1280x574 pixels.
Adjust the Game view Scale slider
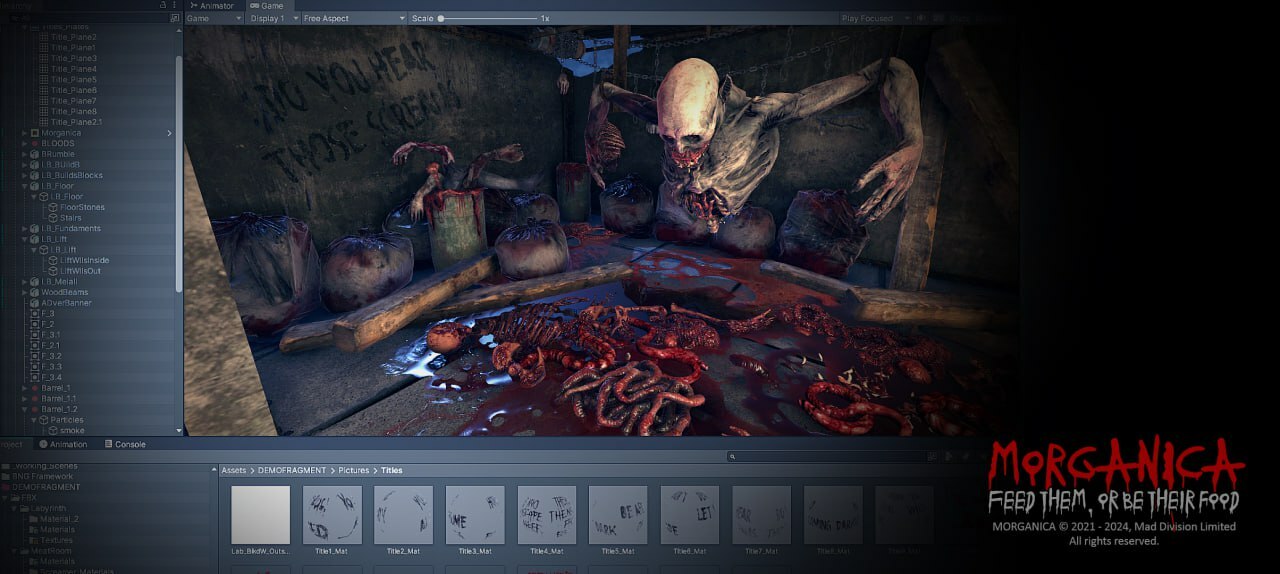[489, 18]
